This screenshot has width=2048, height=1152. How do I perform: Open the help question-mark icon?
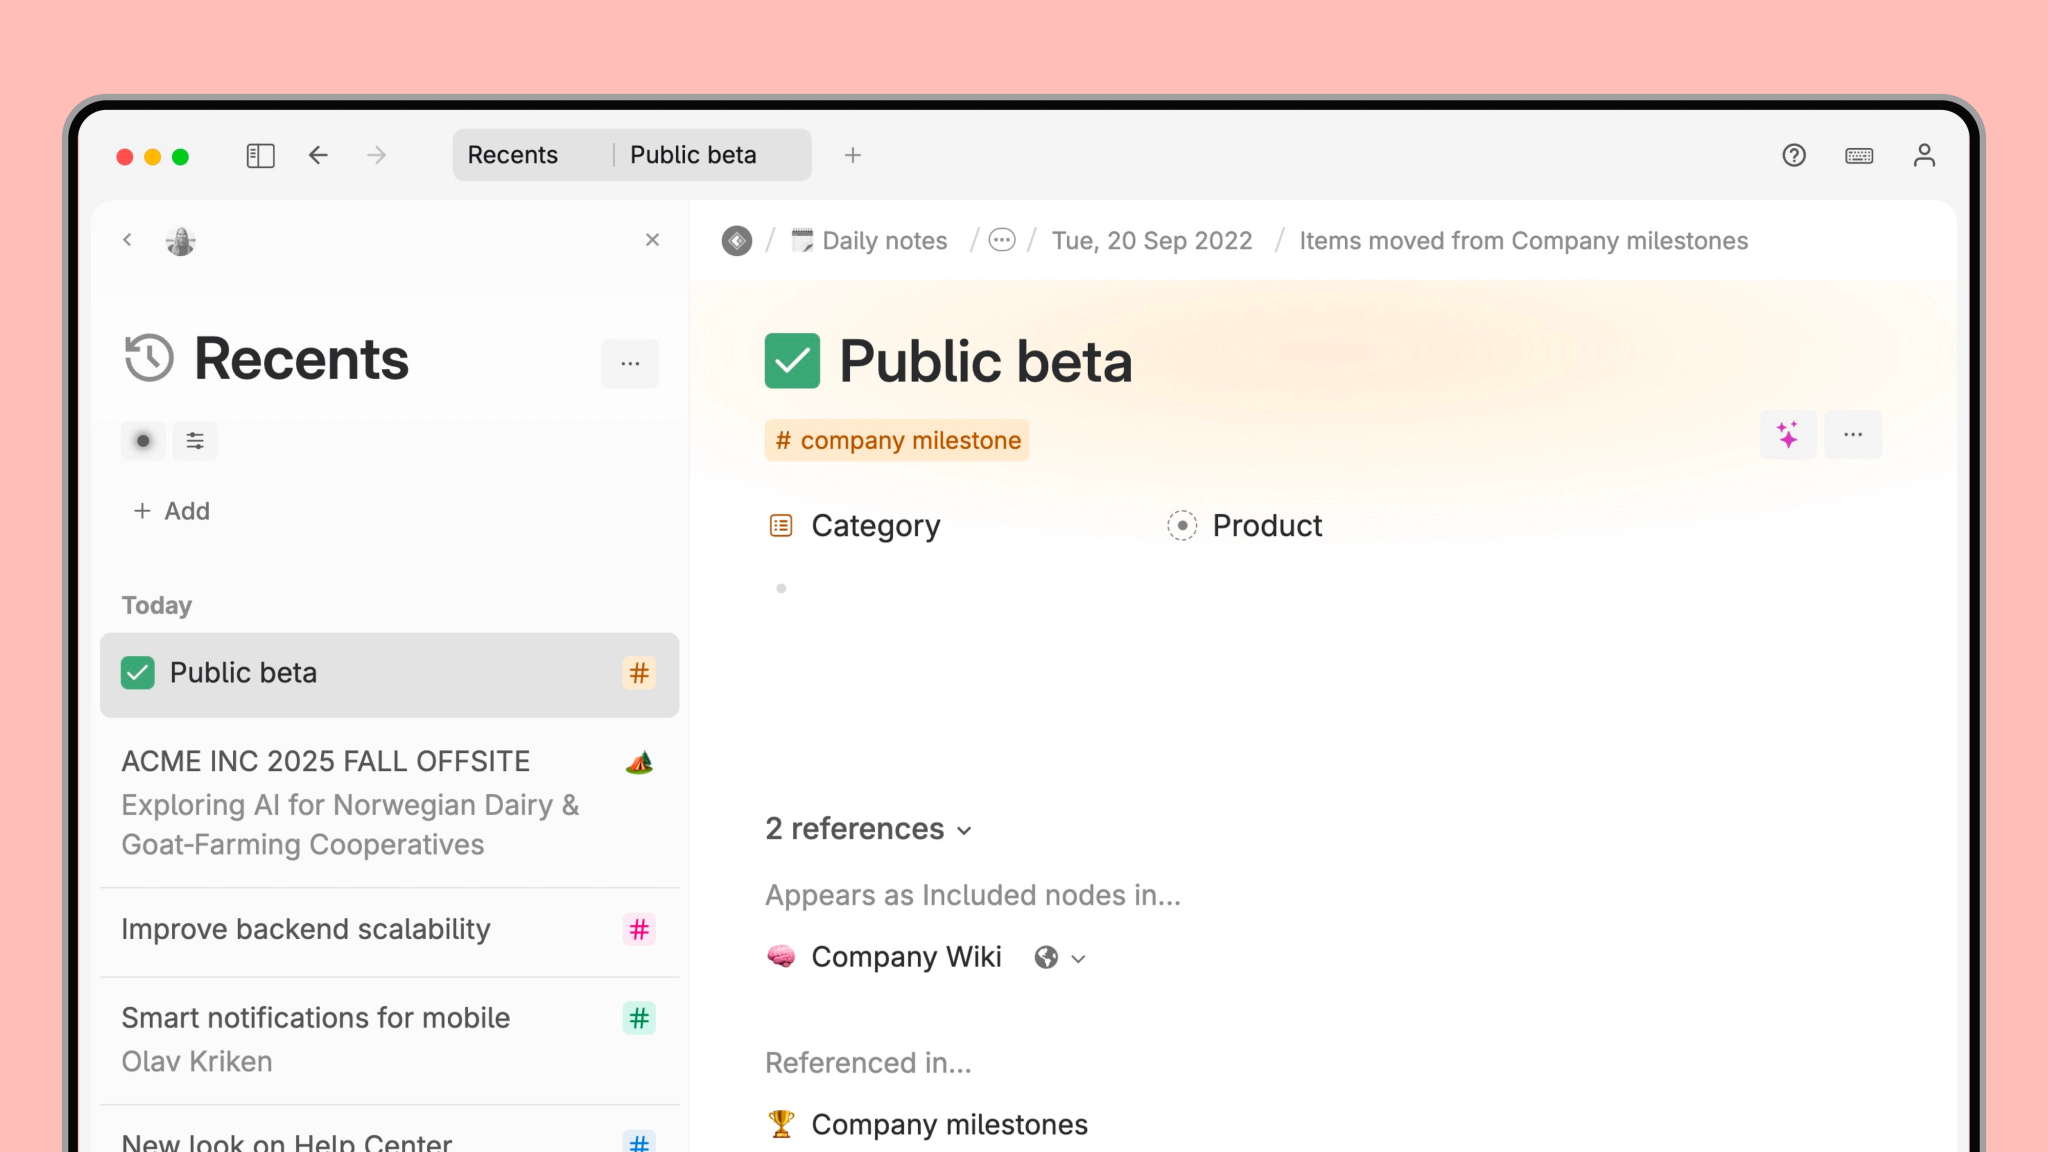click(1794, 155)
